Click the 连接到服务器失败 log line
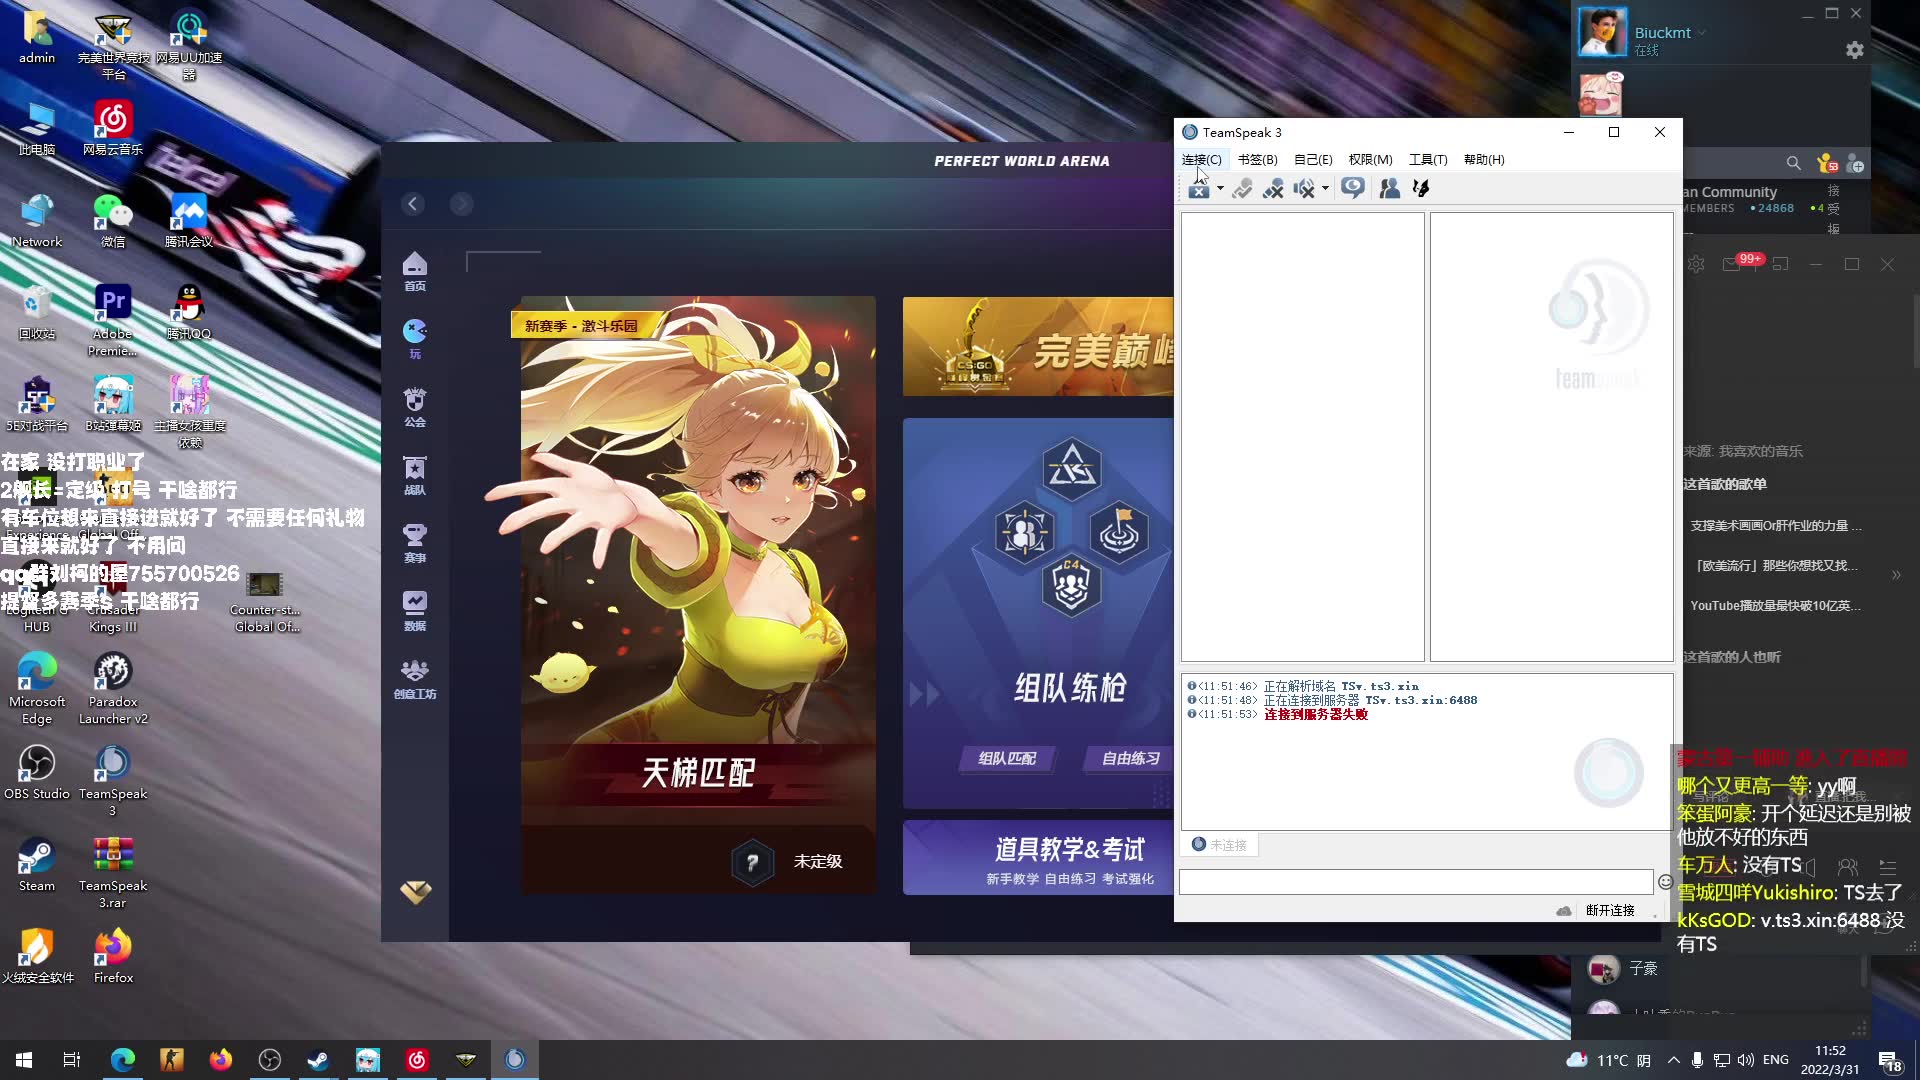This screenshot has height=1080, width=1920. [1315, 714]
